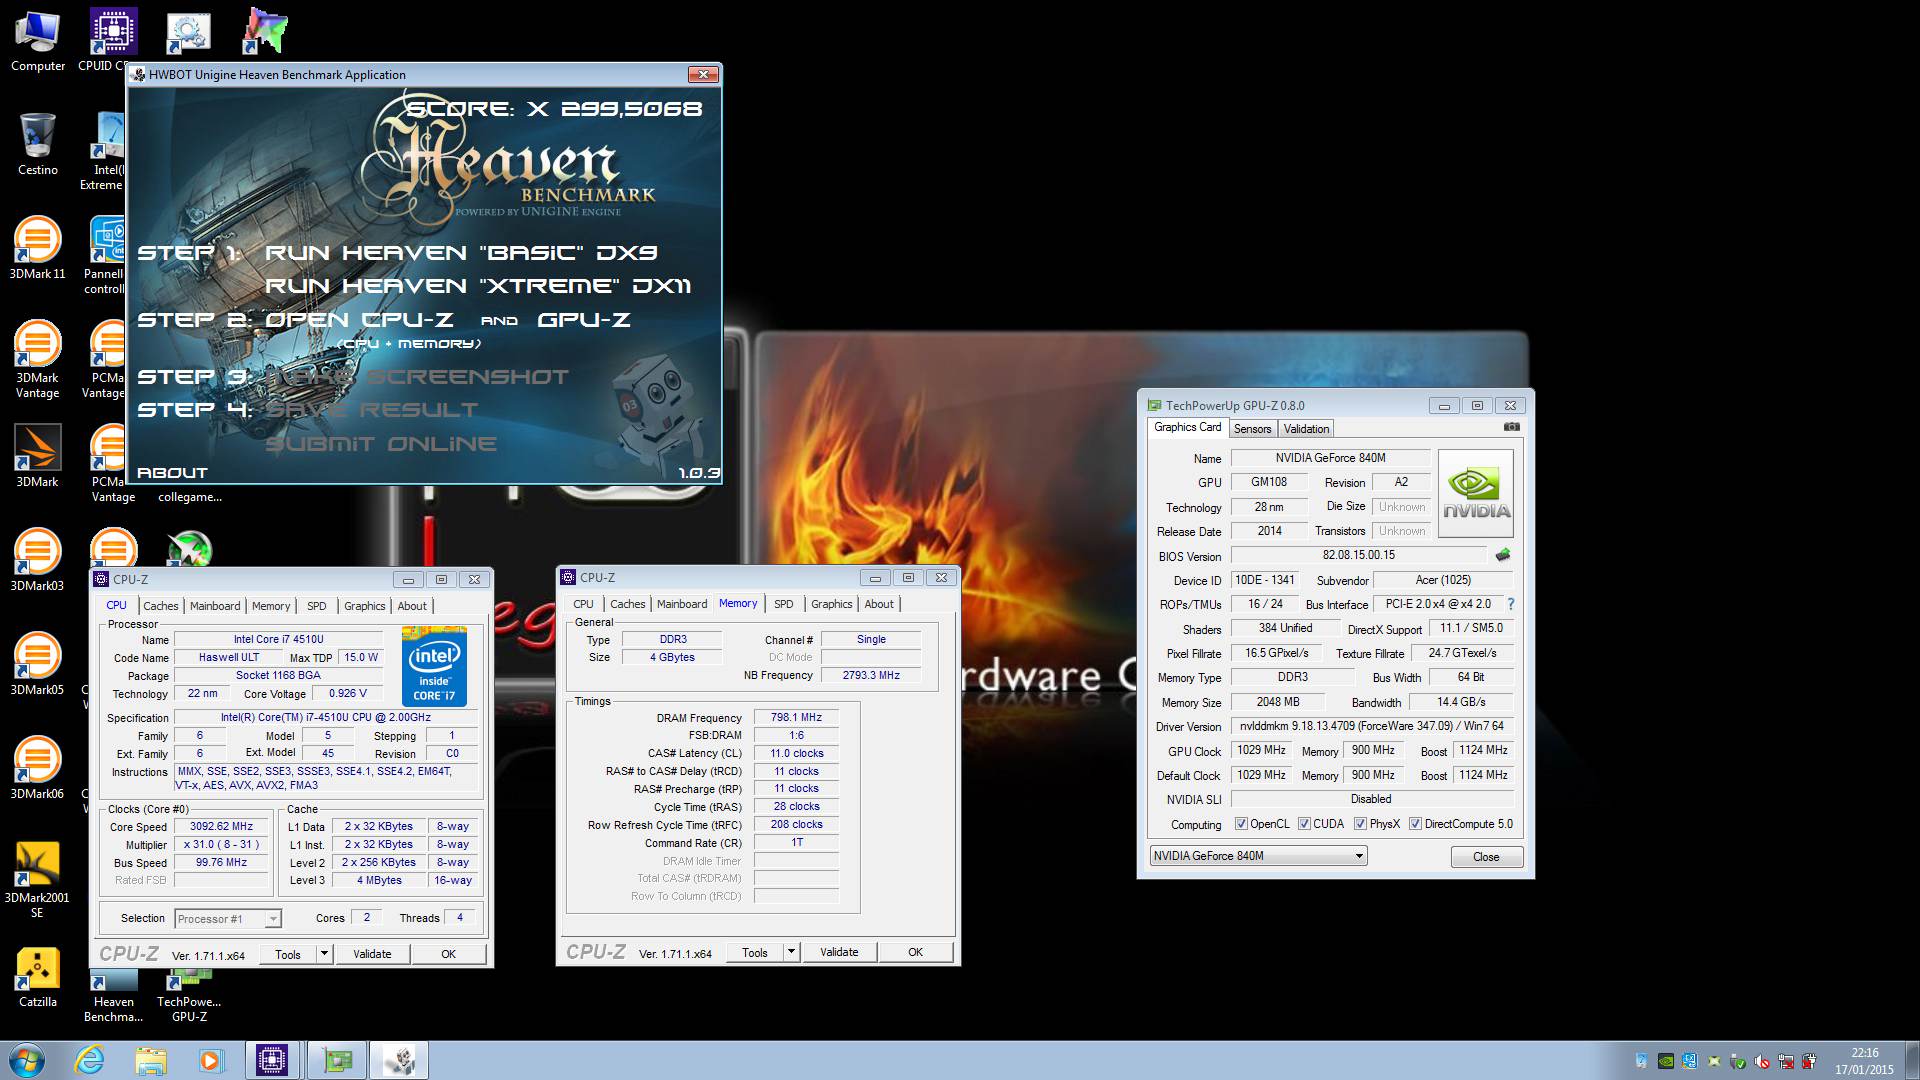Click ABOUT in HWBOT Heaven app
Screen dimensions: 1920x1080
pos(172,473)
